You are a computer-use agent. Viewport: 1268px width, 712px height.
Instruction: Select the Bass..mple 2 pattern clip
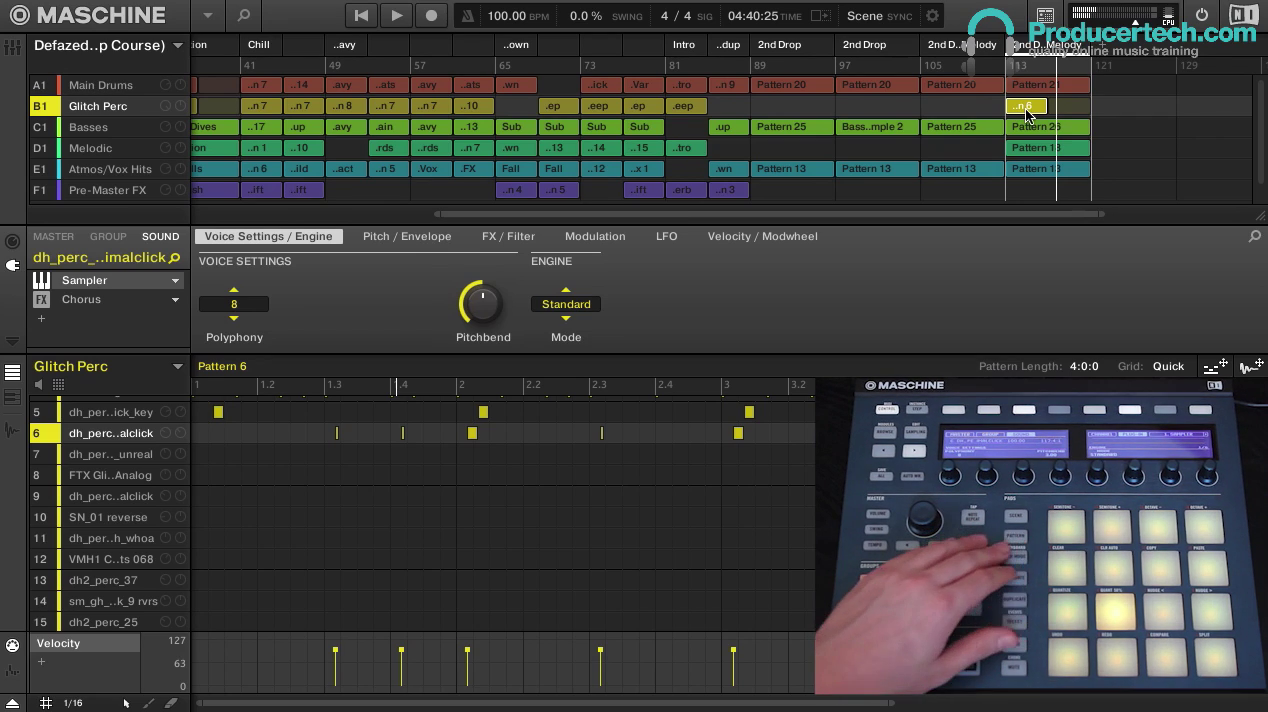876,127
